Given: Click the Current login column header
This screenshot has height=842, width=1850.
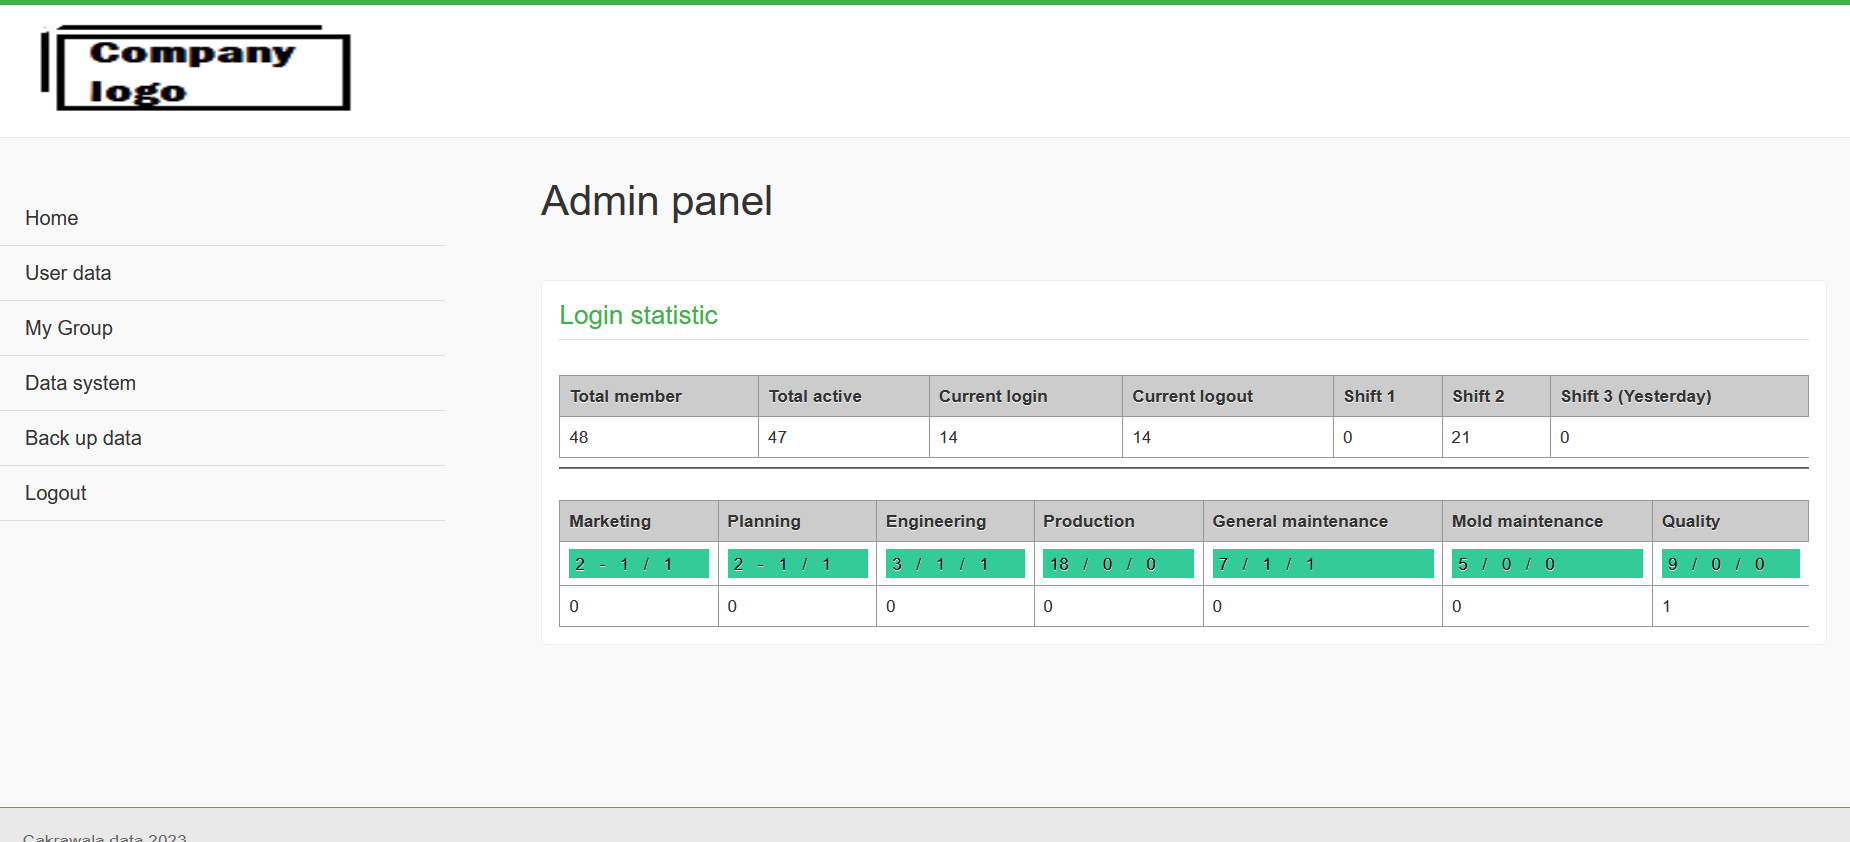Looking at the screenshot, I should (x=993, y=396).
